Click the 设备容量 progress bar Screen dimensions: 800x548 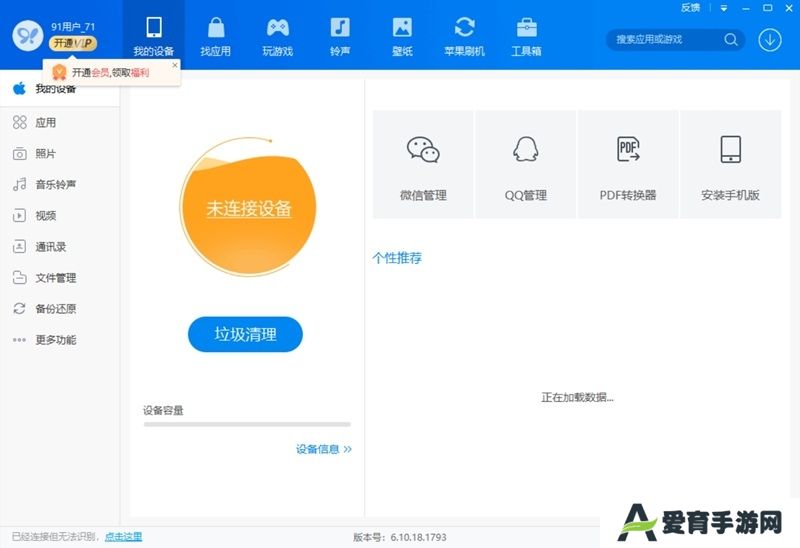pyautogui.click(x=247, y=424)
